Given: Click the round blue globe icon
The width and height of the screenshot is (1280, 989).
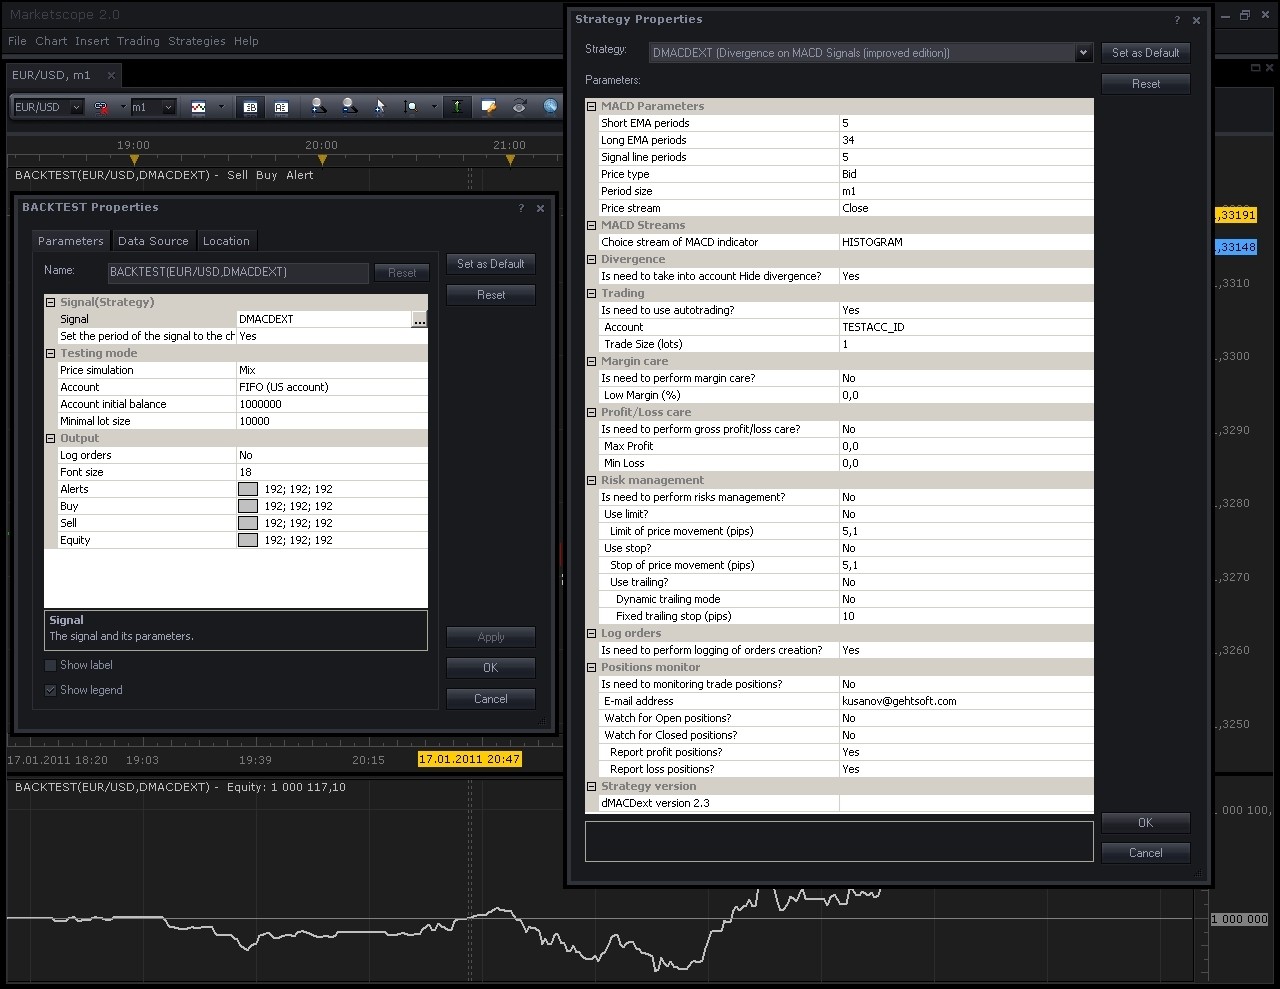Looking at the screenshot, I should 550,107.
